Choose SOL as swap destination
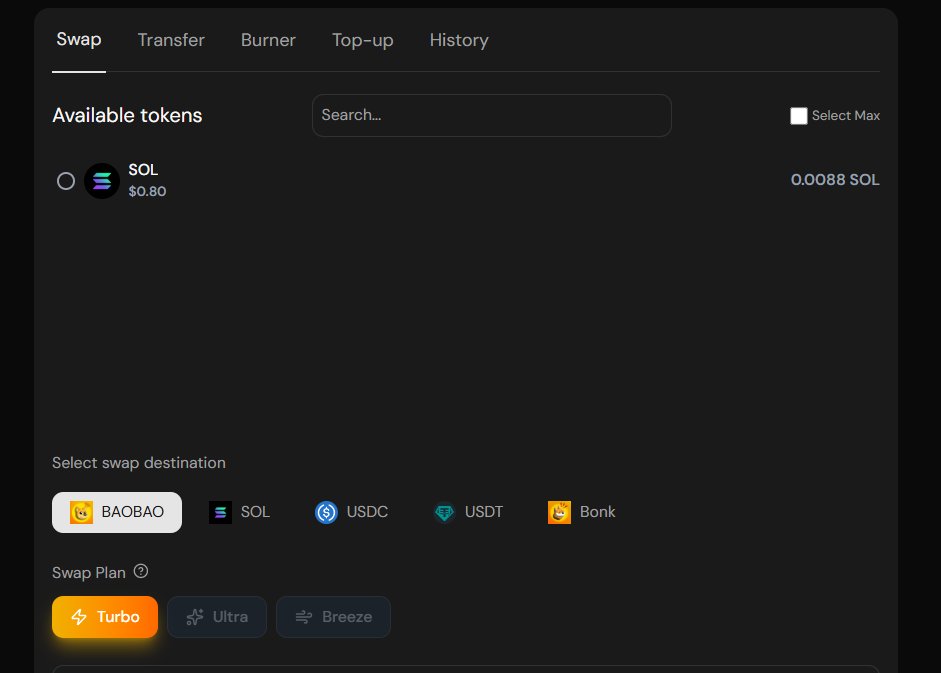This screenshot has width=941, height=673. (239, 512)
